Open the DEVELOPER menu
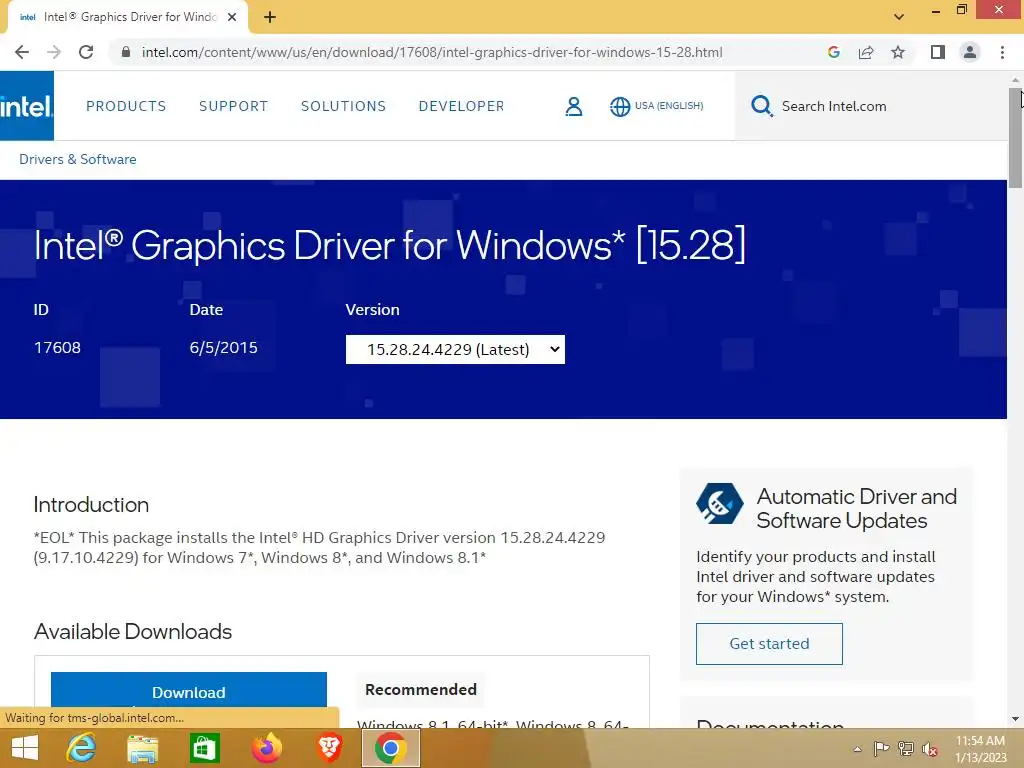This screenshot has width=1024, height=768. pyautogui.click(x=462, y=106)
